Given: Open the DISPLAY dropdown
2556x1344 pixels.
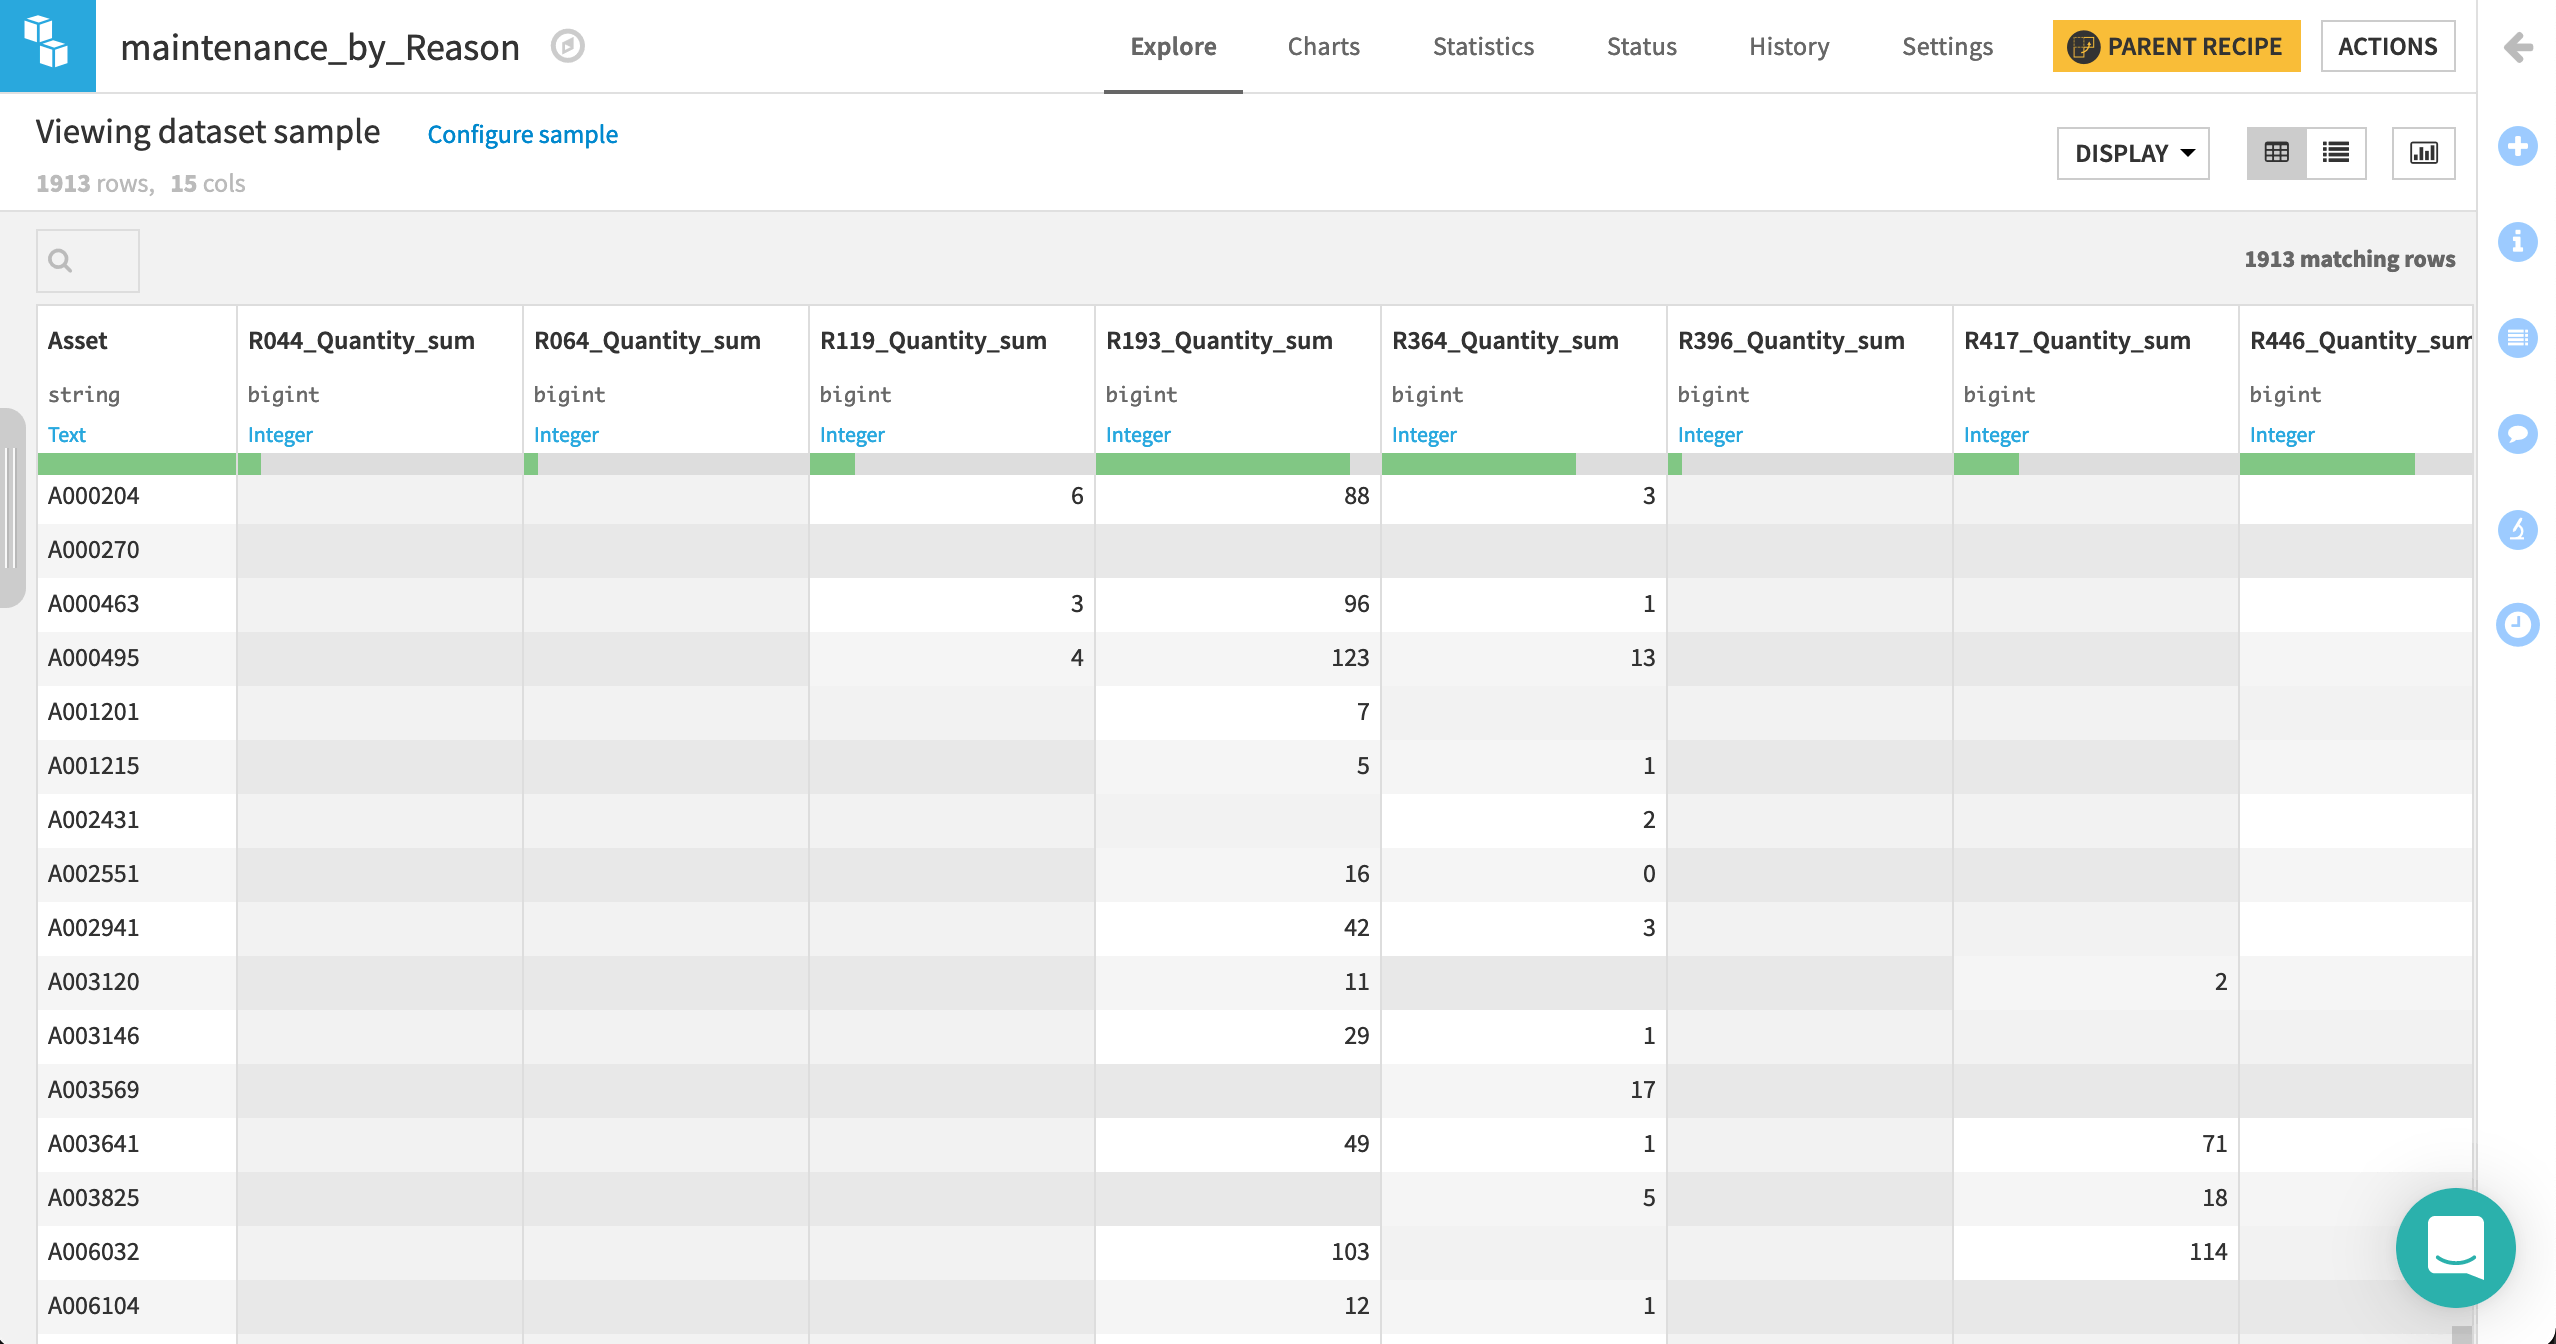Looking at the screenshot, I should tap(2132, 153).
